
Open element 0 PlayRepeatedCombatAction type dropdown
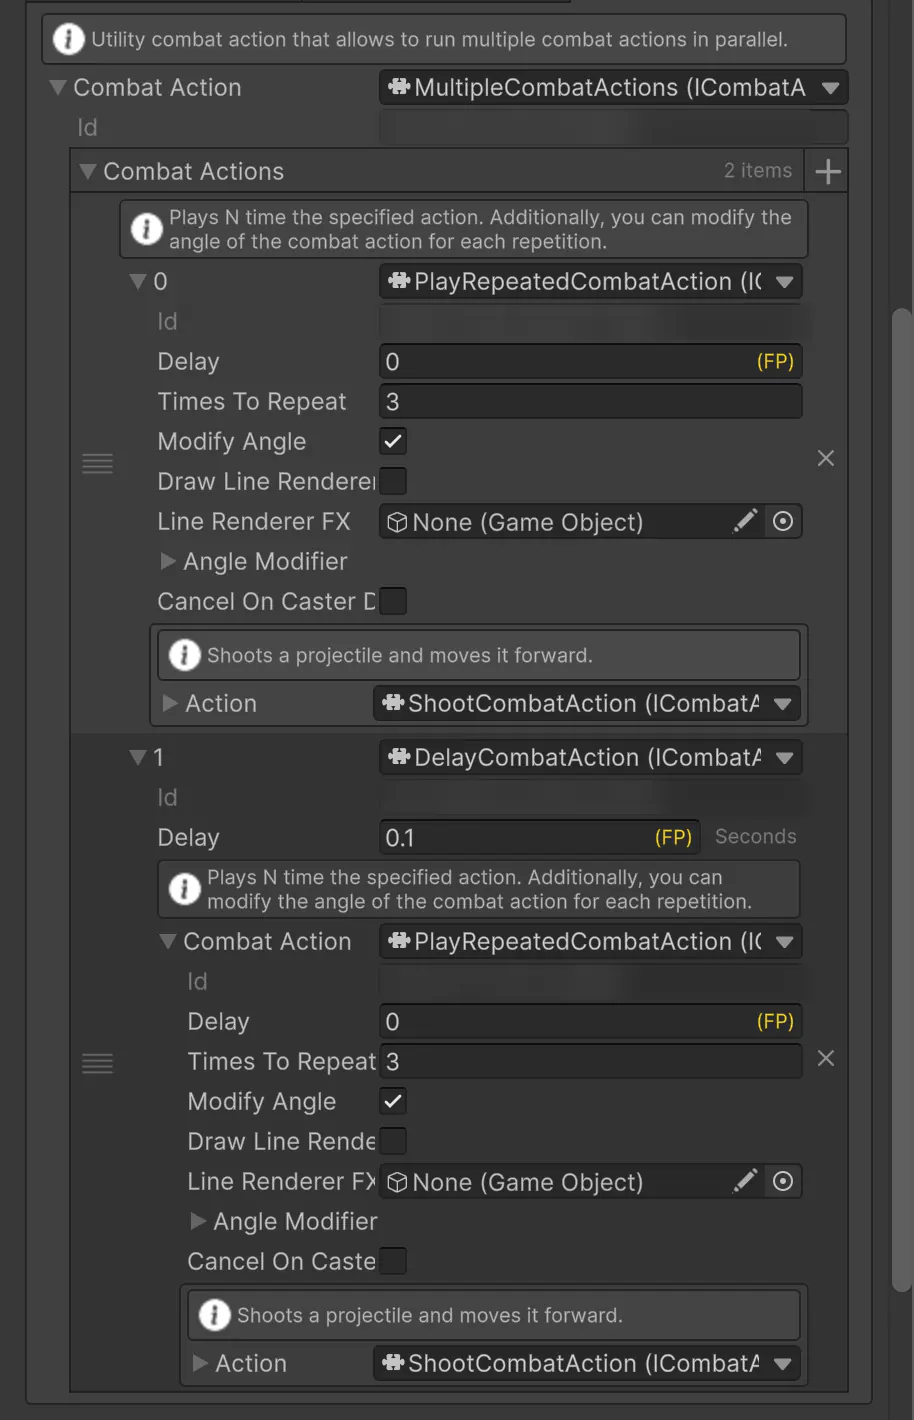coord(590,281)
